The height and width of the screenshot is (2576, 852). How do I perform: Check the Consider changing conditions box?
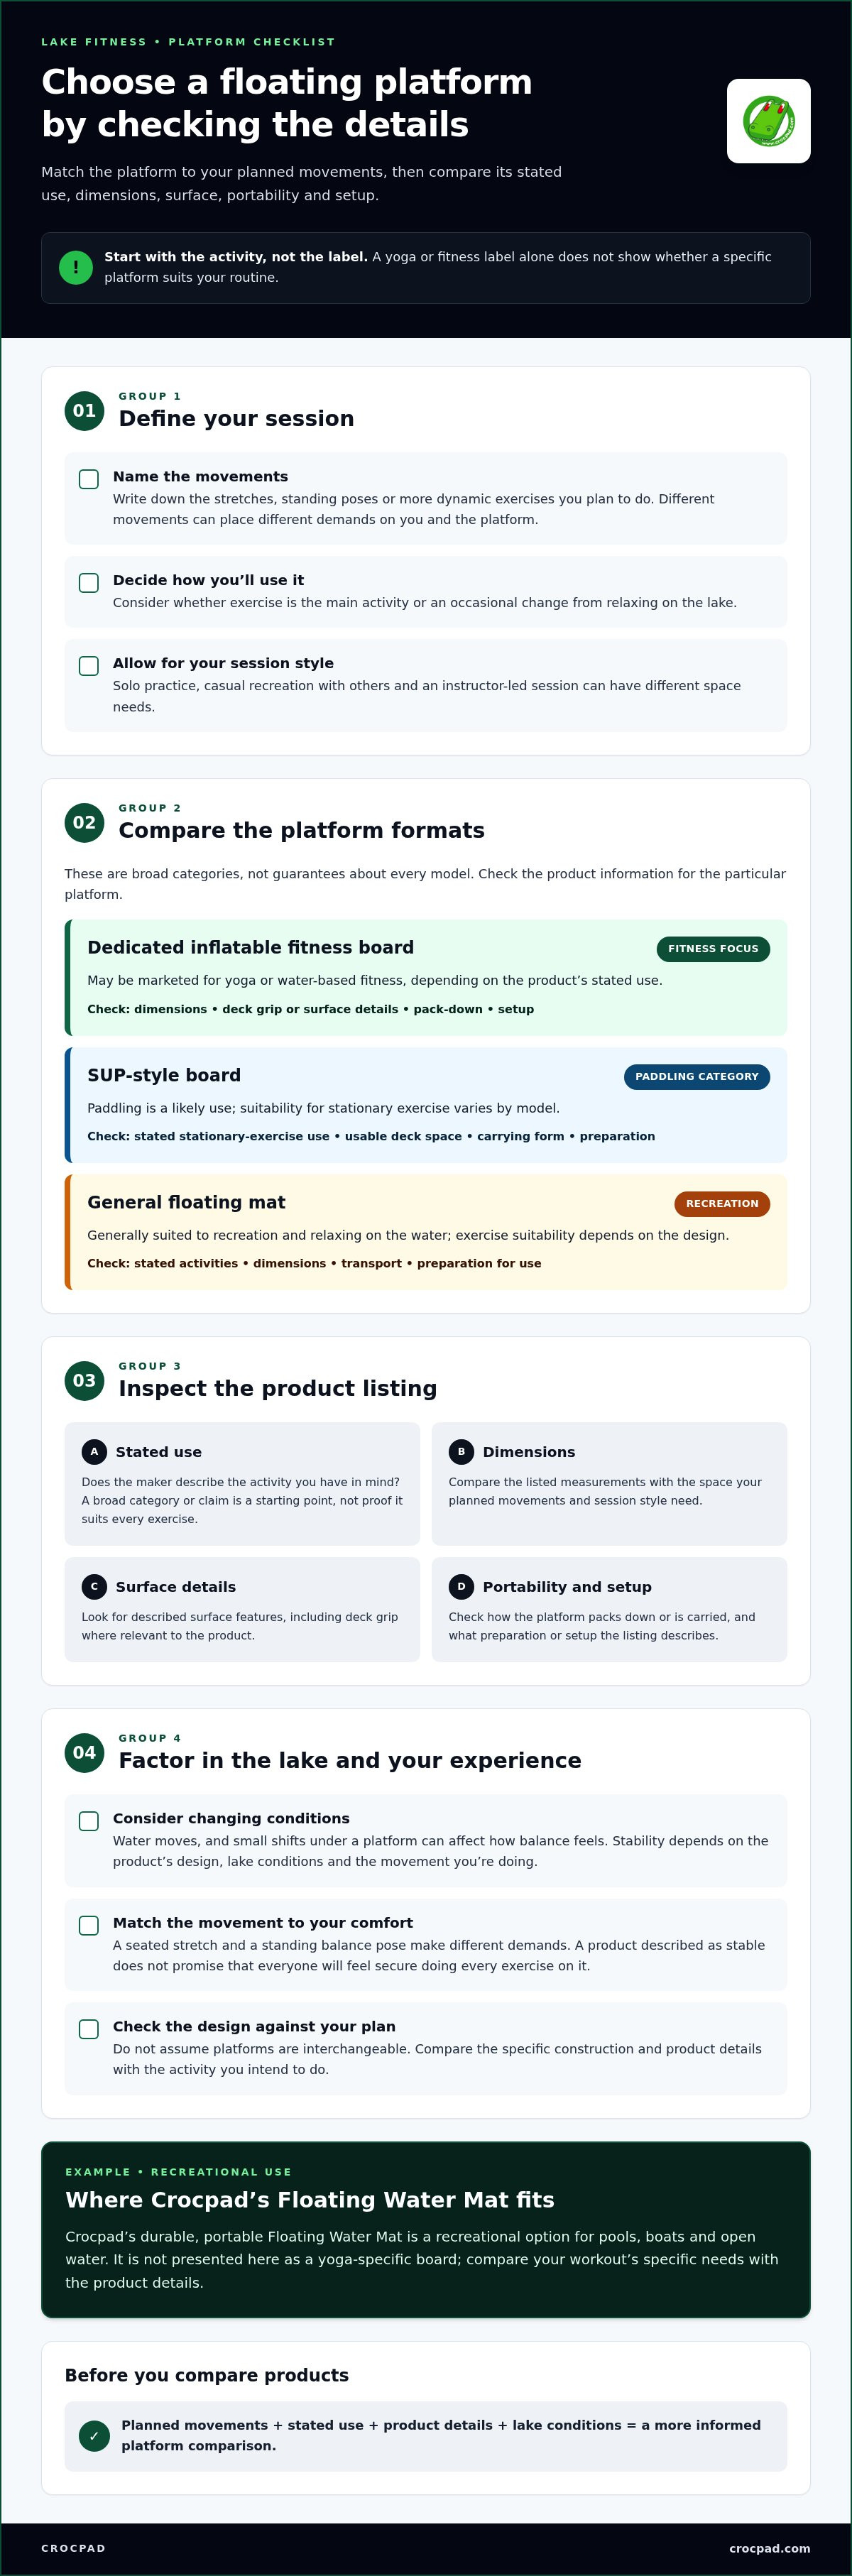[89, 1821]
